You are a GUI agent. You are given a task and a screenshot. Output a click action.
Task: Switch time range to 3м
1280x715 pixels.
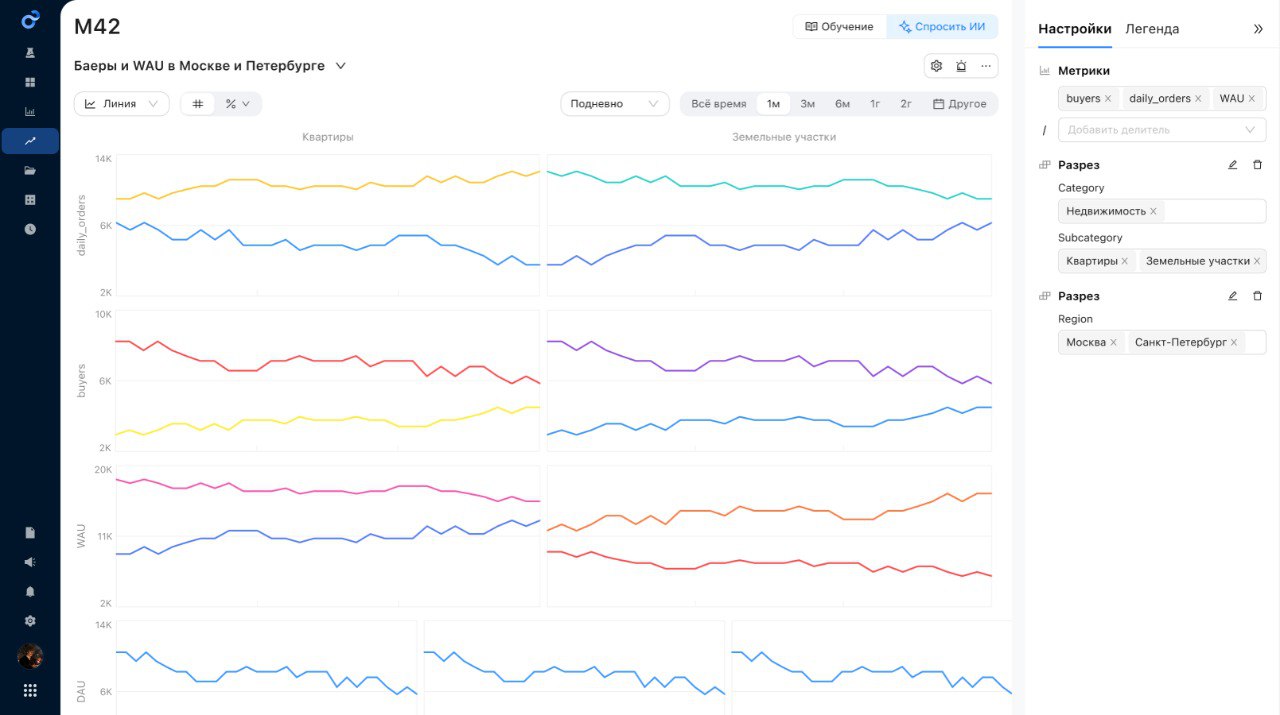click(807, 104)
